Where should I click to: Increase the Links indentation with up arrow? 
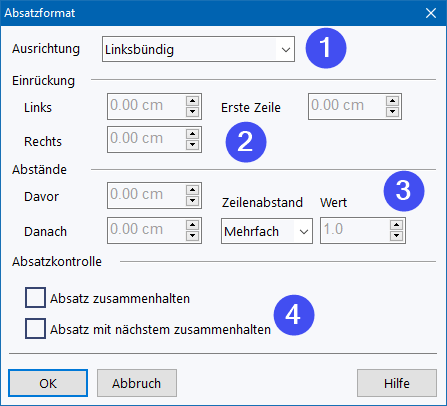point(193,101)
